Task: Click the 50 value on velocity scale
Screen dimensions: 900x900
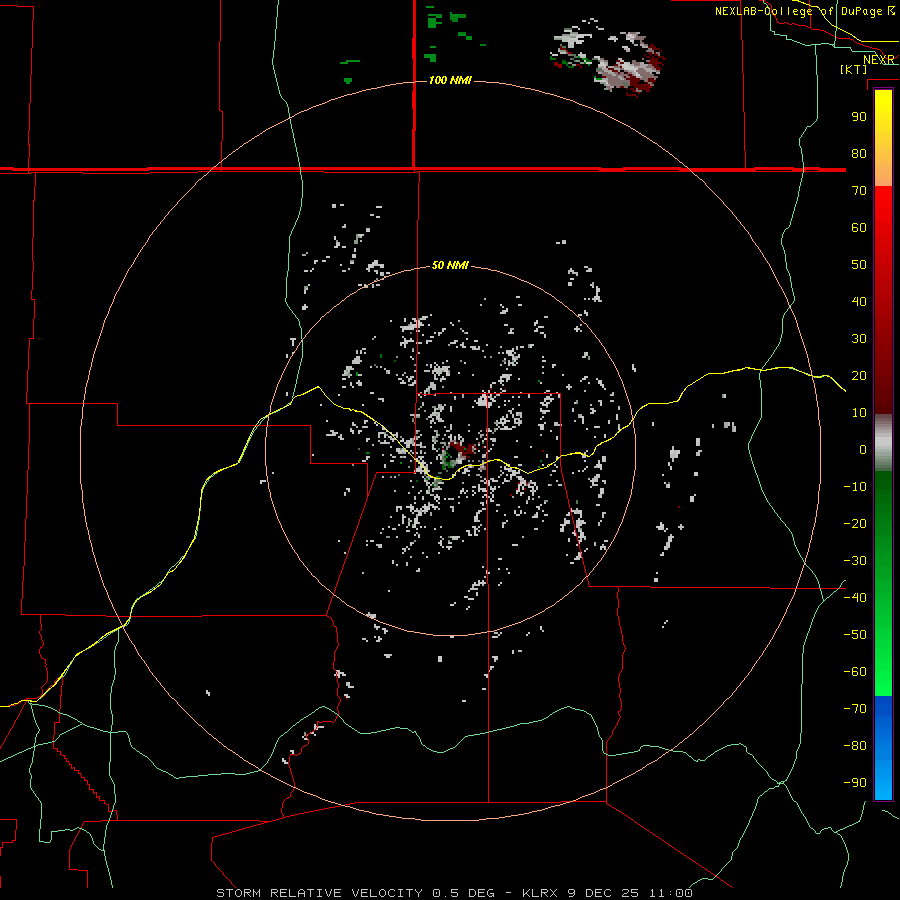Action: tap(859, 265)
